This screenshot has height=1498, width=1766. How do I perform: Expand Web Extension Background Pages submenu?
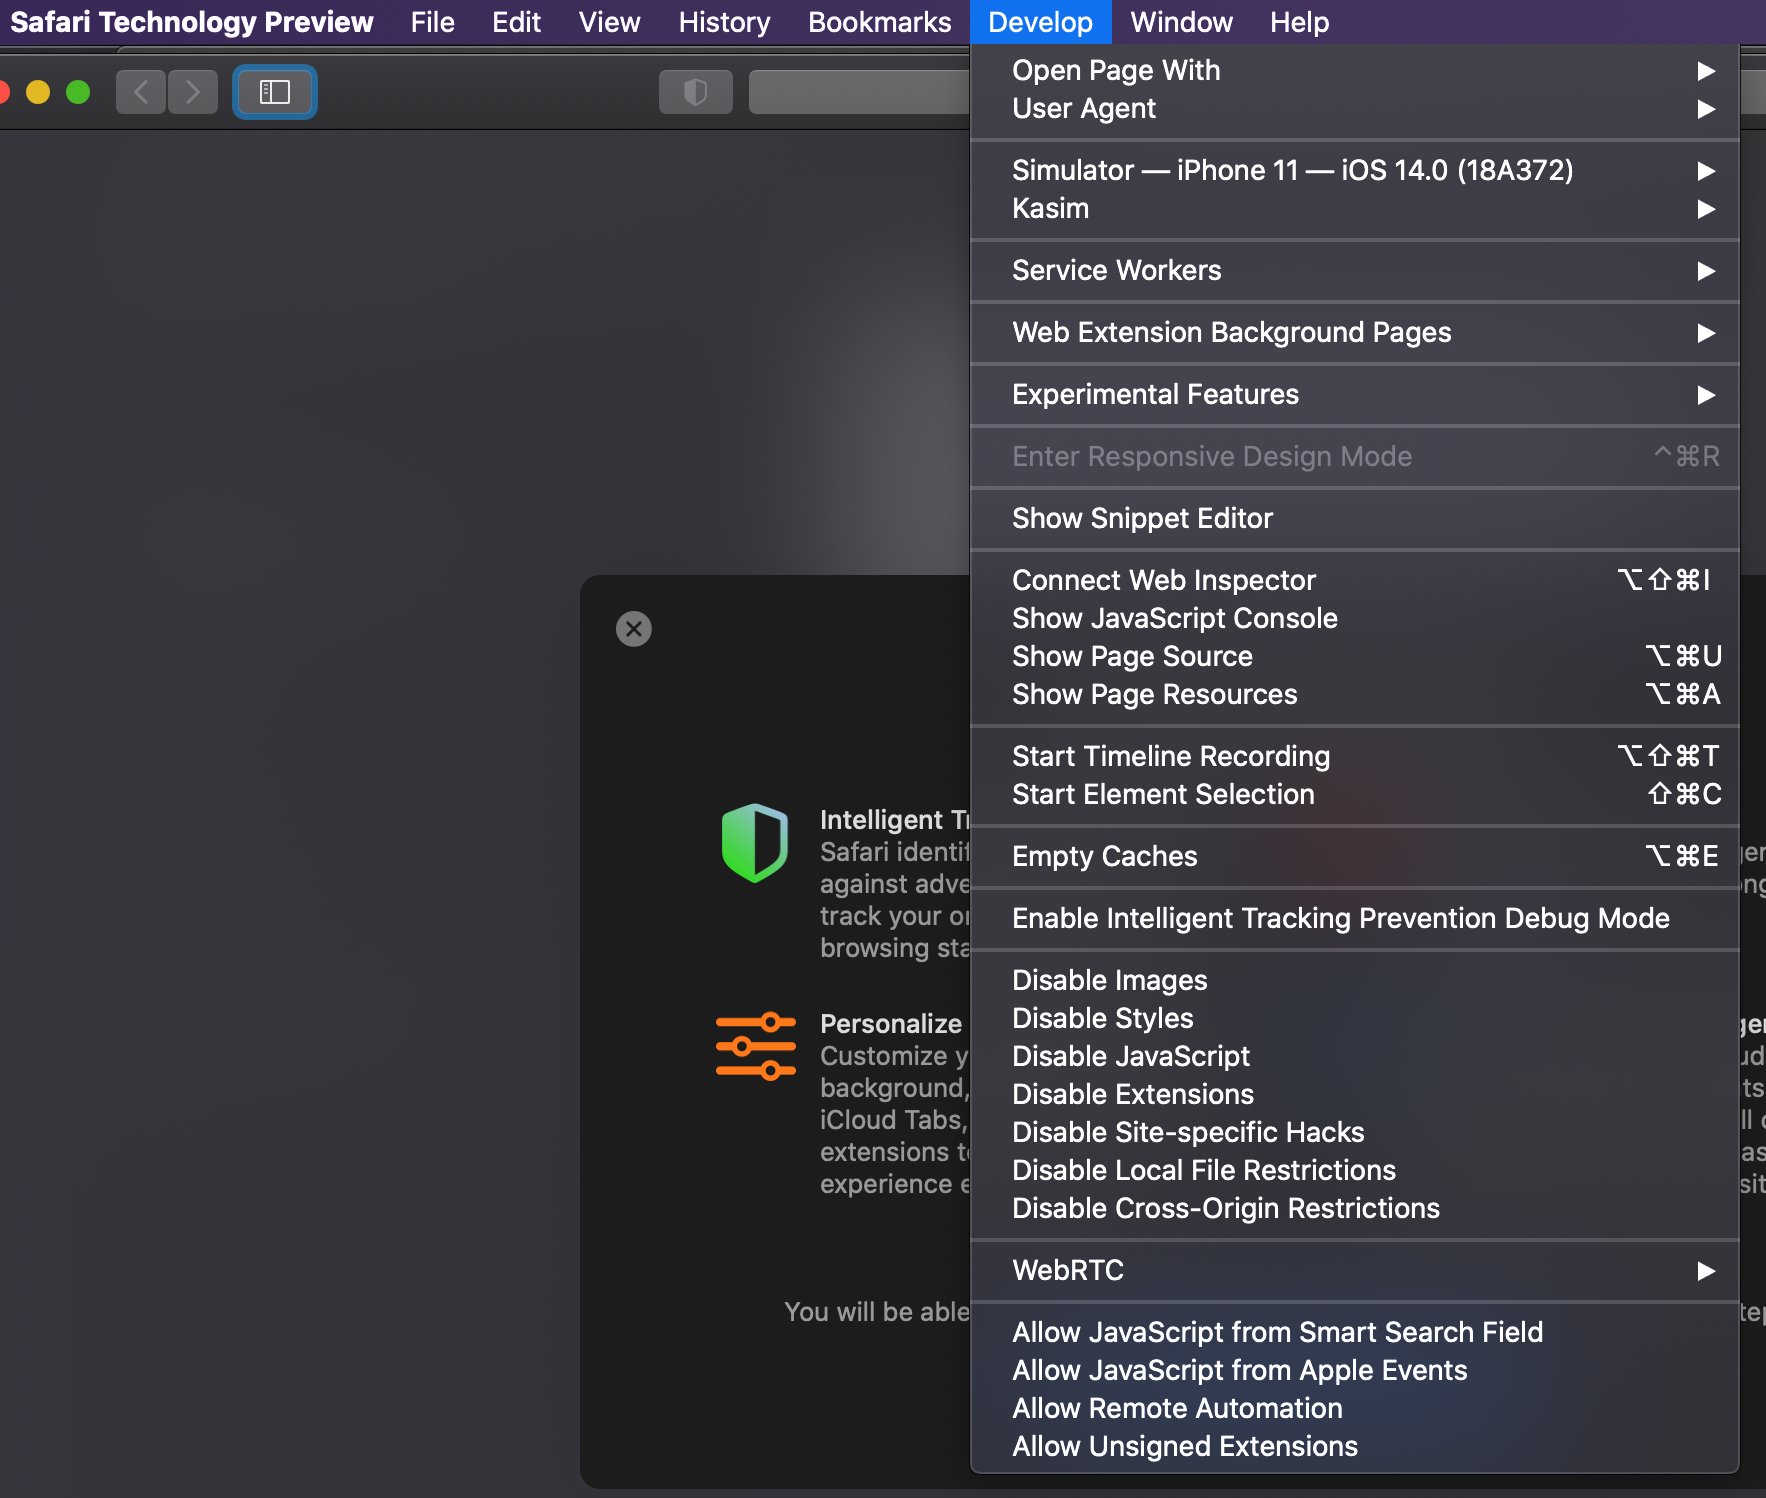1355,332
